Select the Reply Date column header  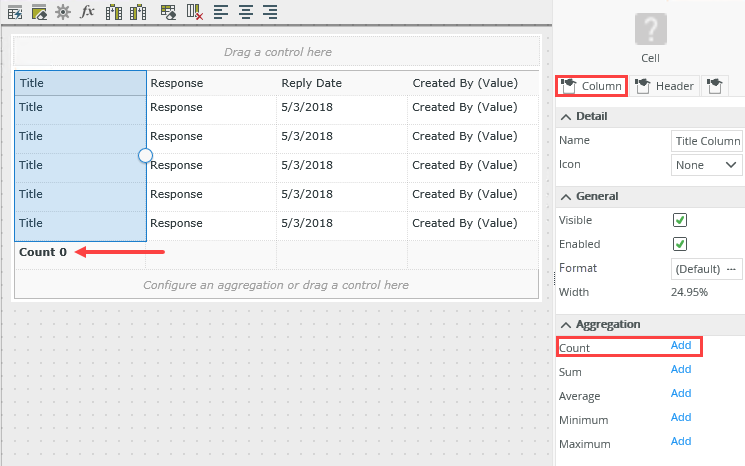(342, 83)
